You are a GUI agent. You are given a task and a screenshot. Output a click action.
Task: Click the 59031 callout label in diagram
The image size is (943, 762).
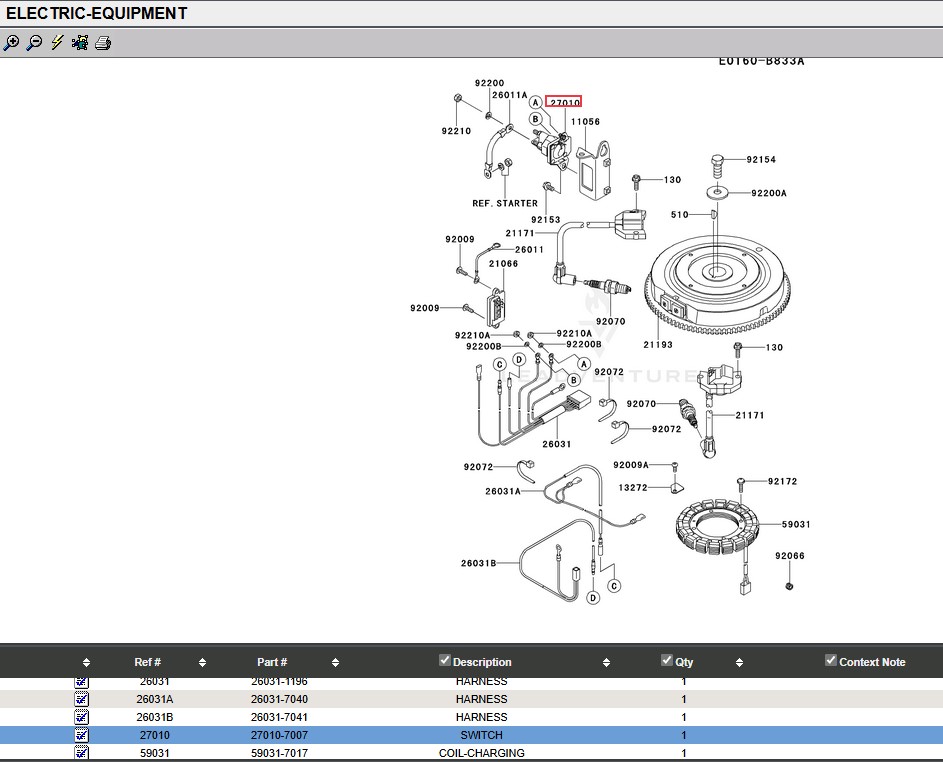pyautogui.click(x=796, y=524)
